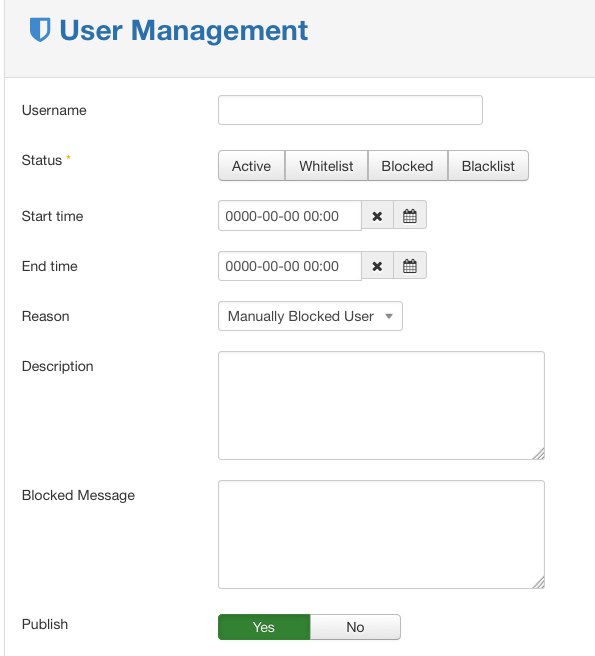Focus the Description textarea
The height and width of the screenshot is (656, 595).
[381, 405]
